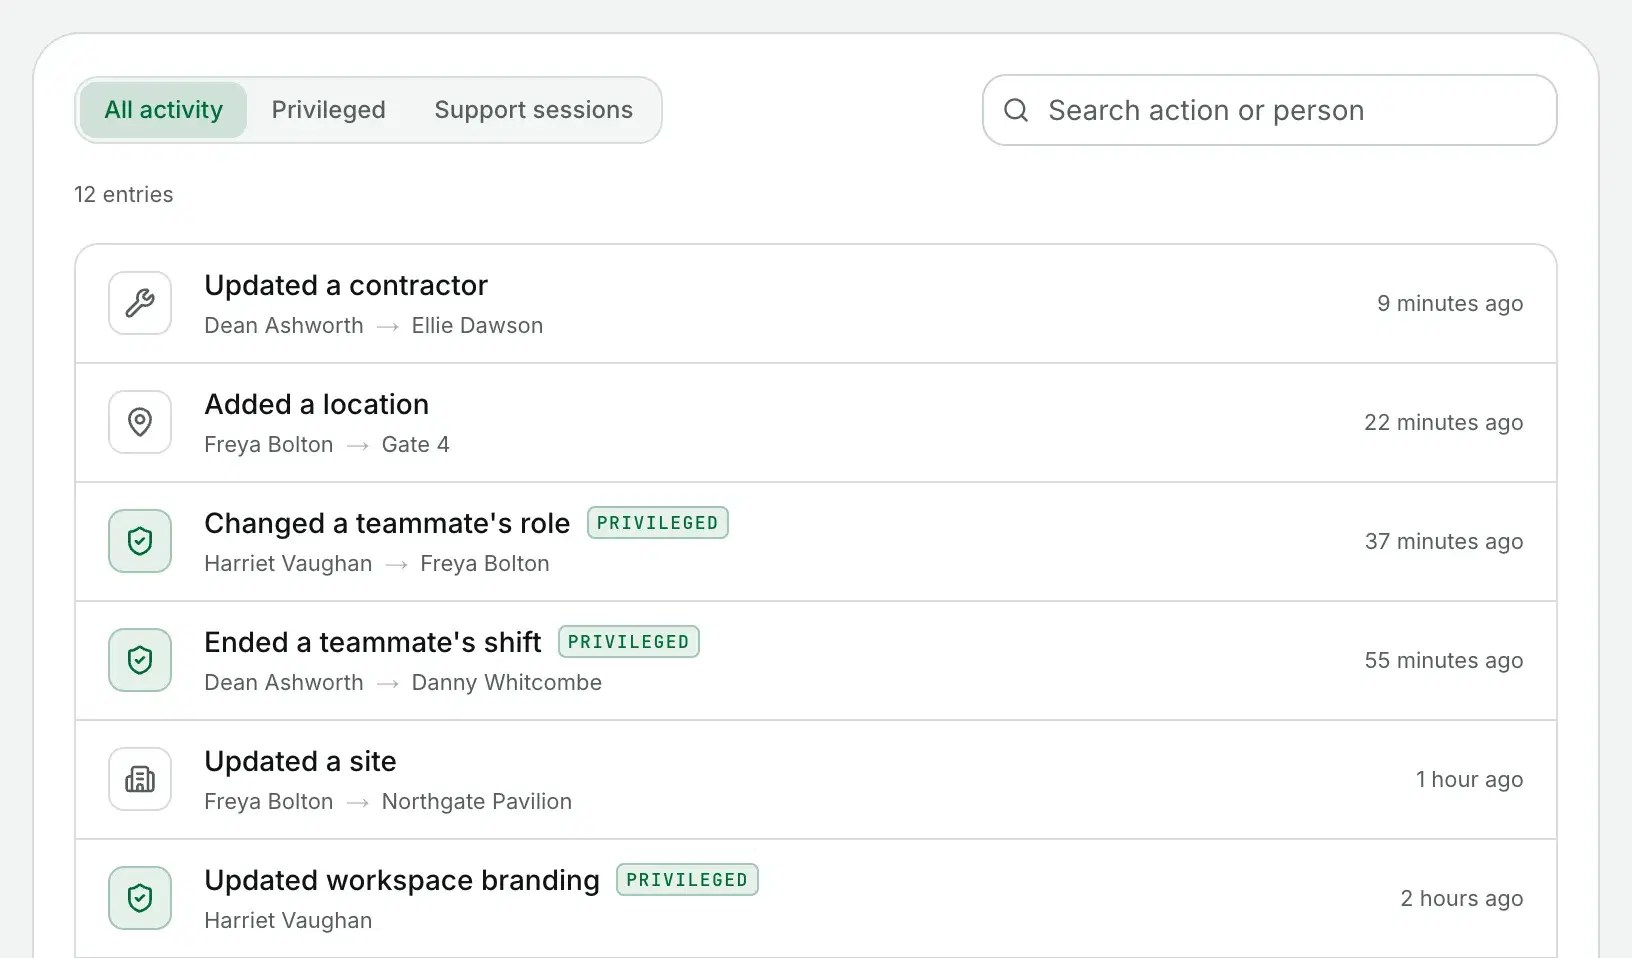Click the building icon for Updated a site
The width and height of the screenshot is (1632, 958).
click(140, 779)
